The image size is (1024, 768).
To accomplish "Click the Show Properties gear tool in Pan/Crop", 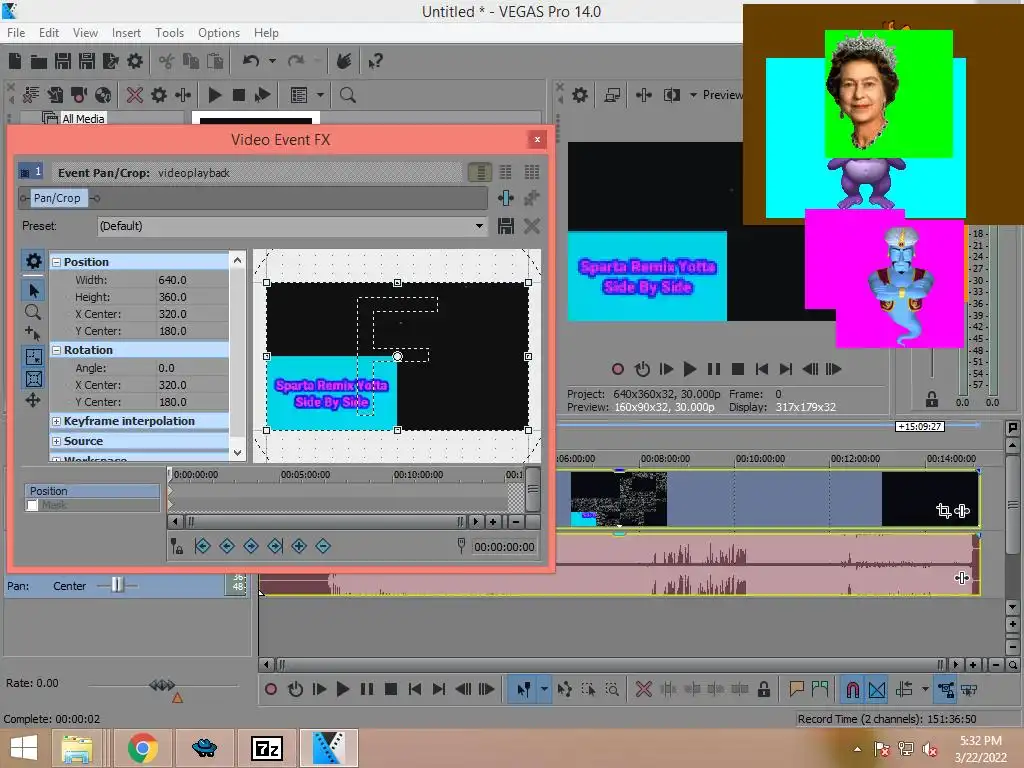I will coord(33,261).
